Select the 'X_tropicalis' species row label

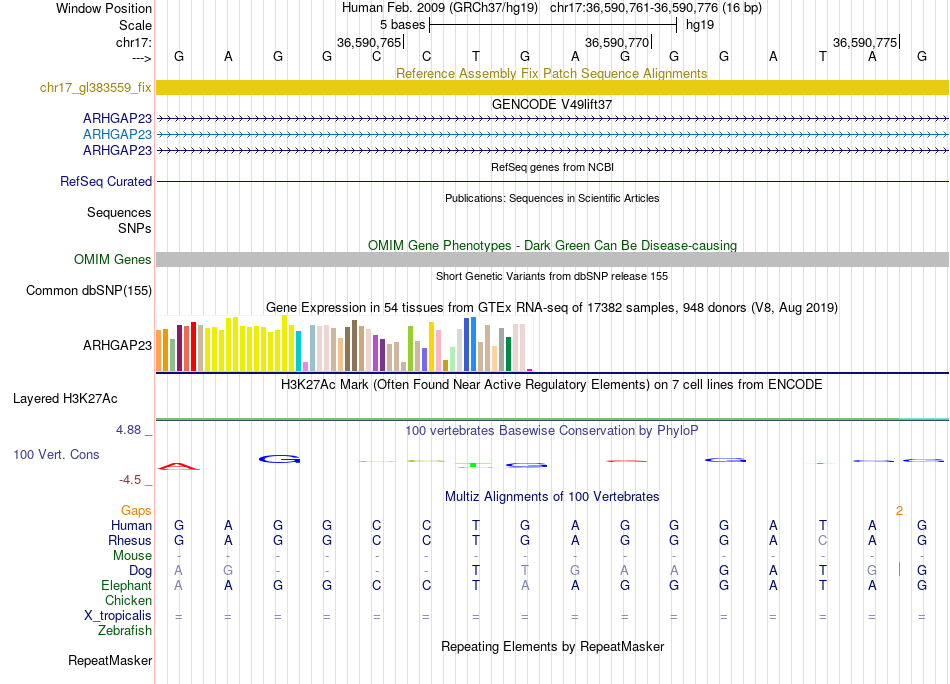point(118,616)
